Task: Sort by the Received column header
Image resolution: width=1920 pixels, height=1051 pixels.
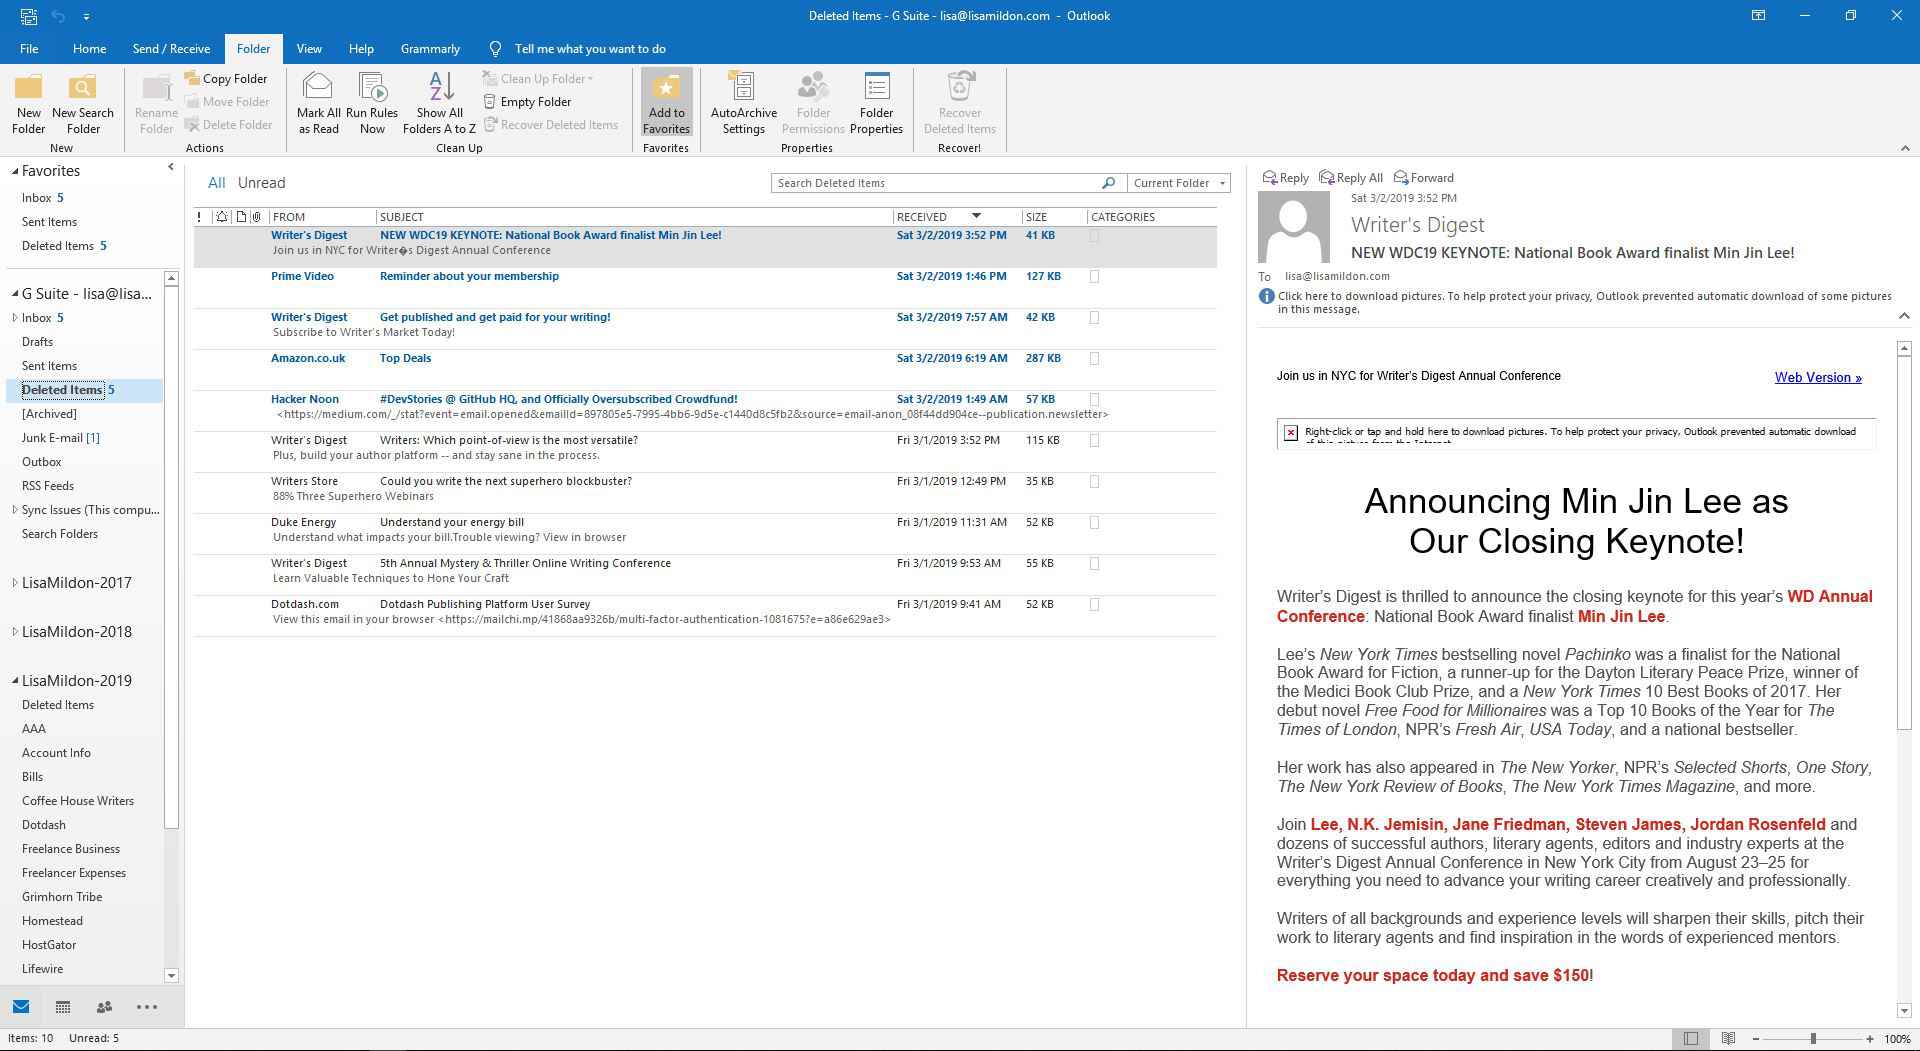Action: coord(956,217)
